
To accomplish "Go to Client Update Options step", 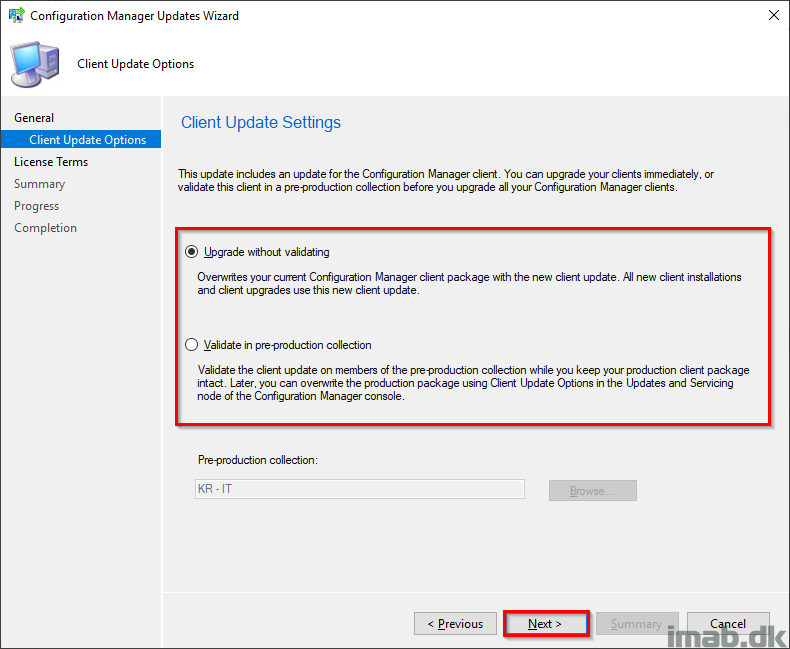I will click(81, 140).
